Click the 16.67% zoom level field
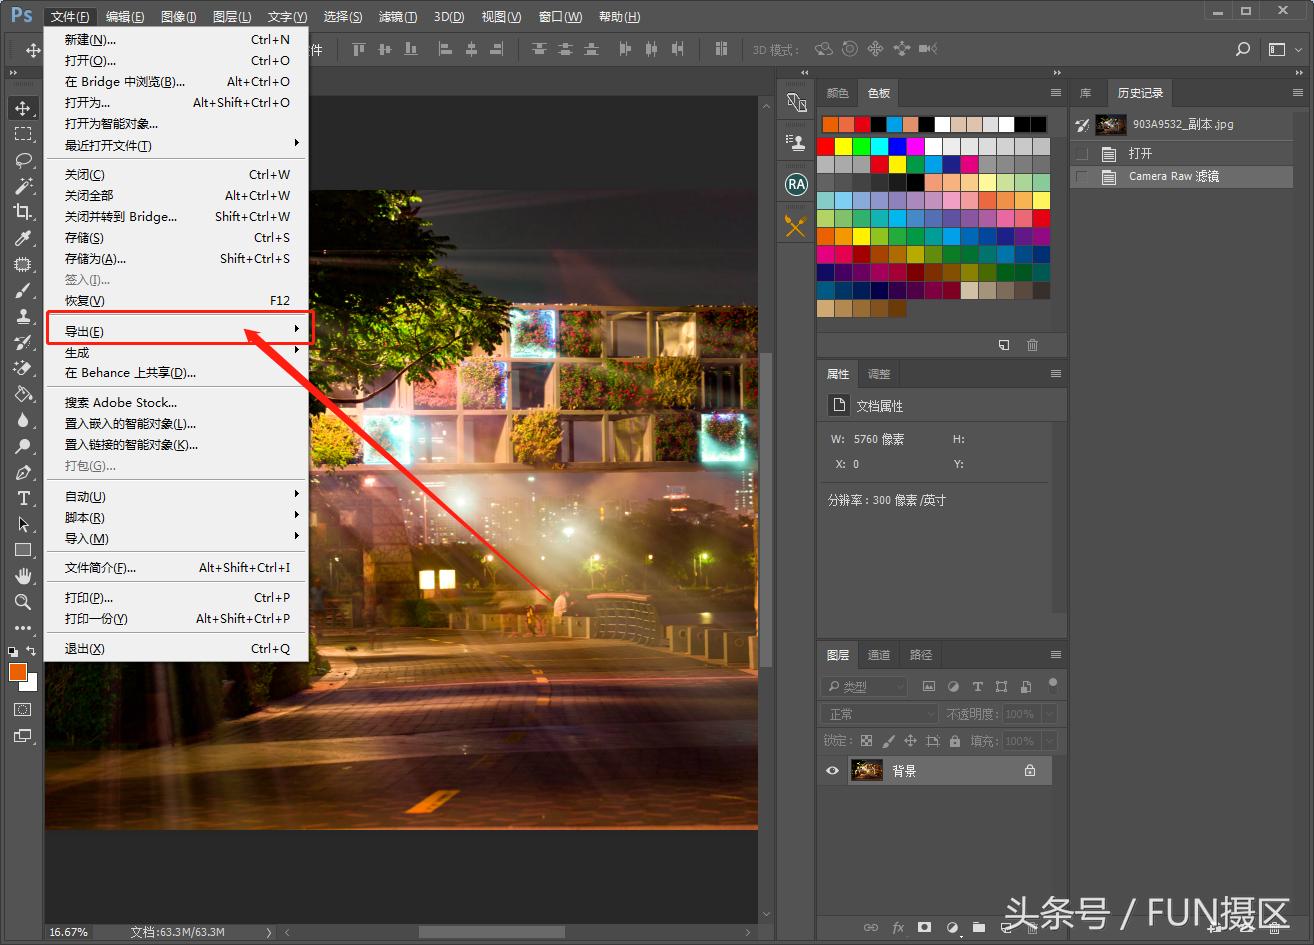The height and width of the screenshot is (945, 1314). coord(68,932)
